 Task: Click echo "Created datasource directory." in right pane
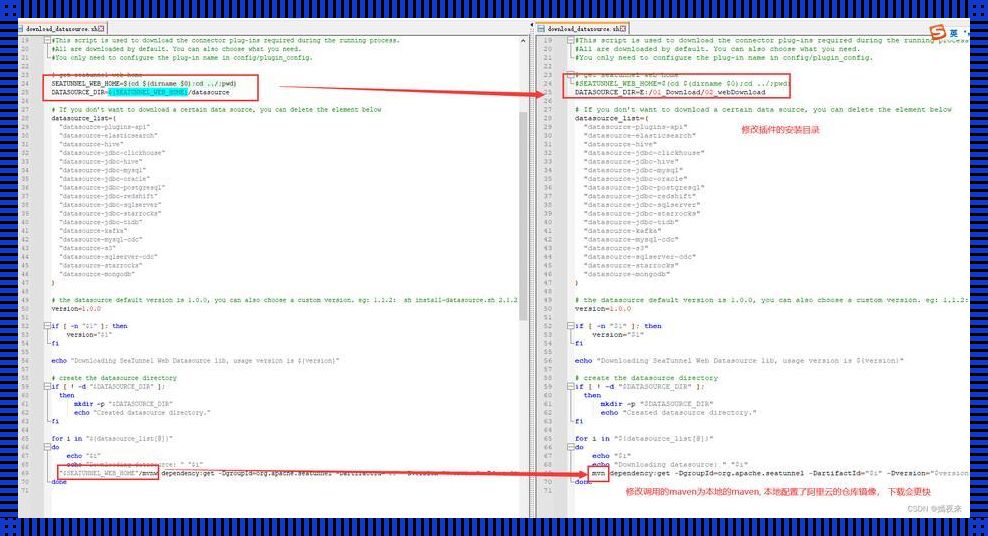point(679,413)
